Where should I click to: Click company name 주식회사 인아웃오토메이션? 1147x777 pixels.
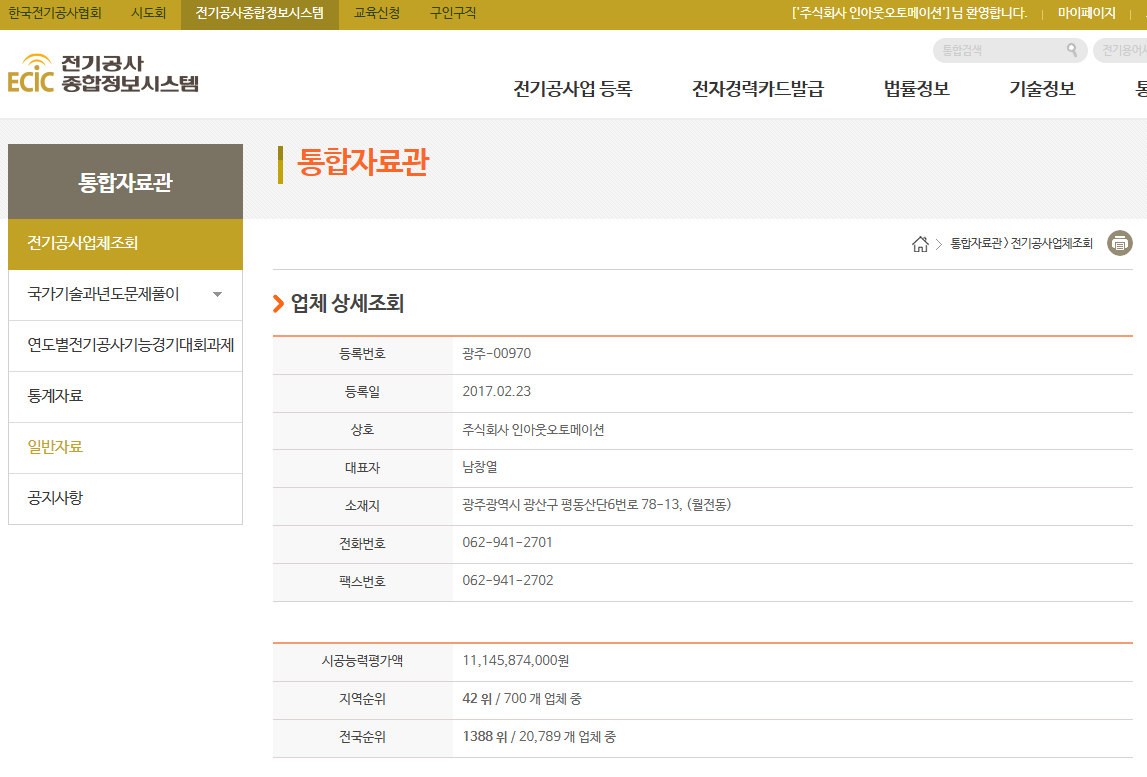(533, 429)
